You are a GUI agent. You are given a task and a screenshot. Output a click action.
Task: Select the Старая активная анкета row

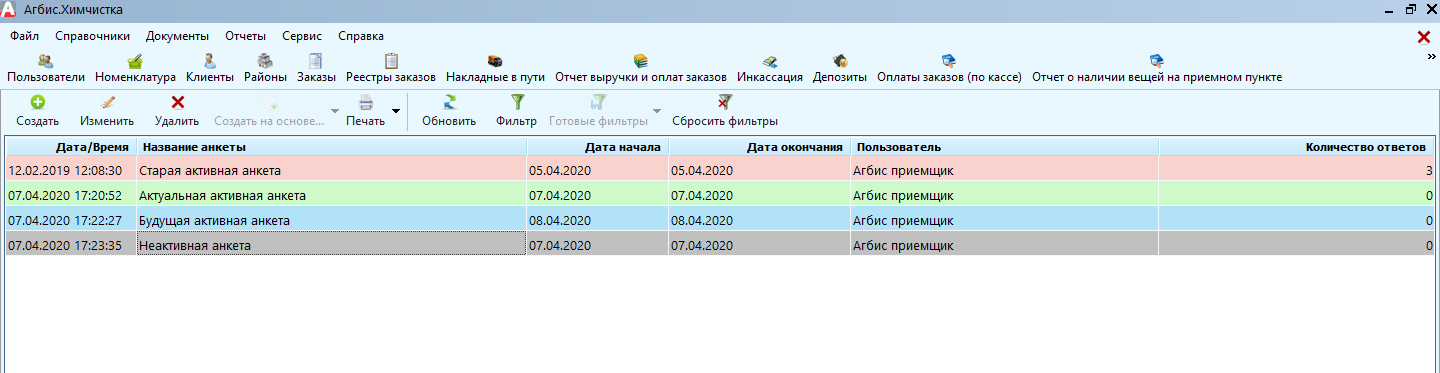(720, 170)
